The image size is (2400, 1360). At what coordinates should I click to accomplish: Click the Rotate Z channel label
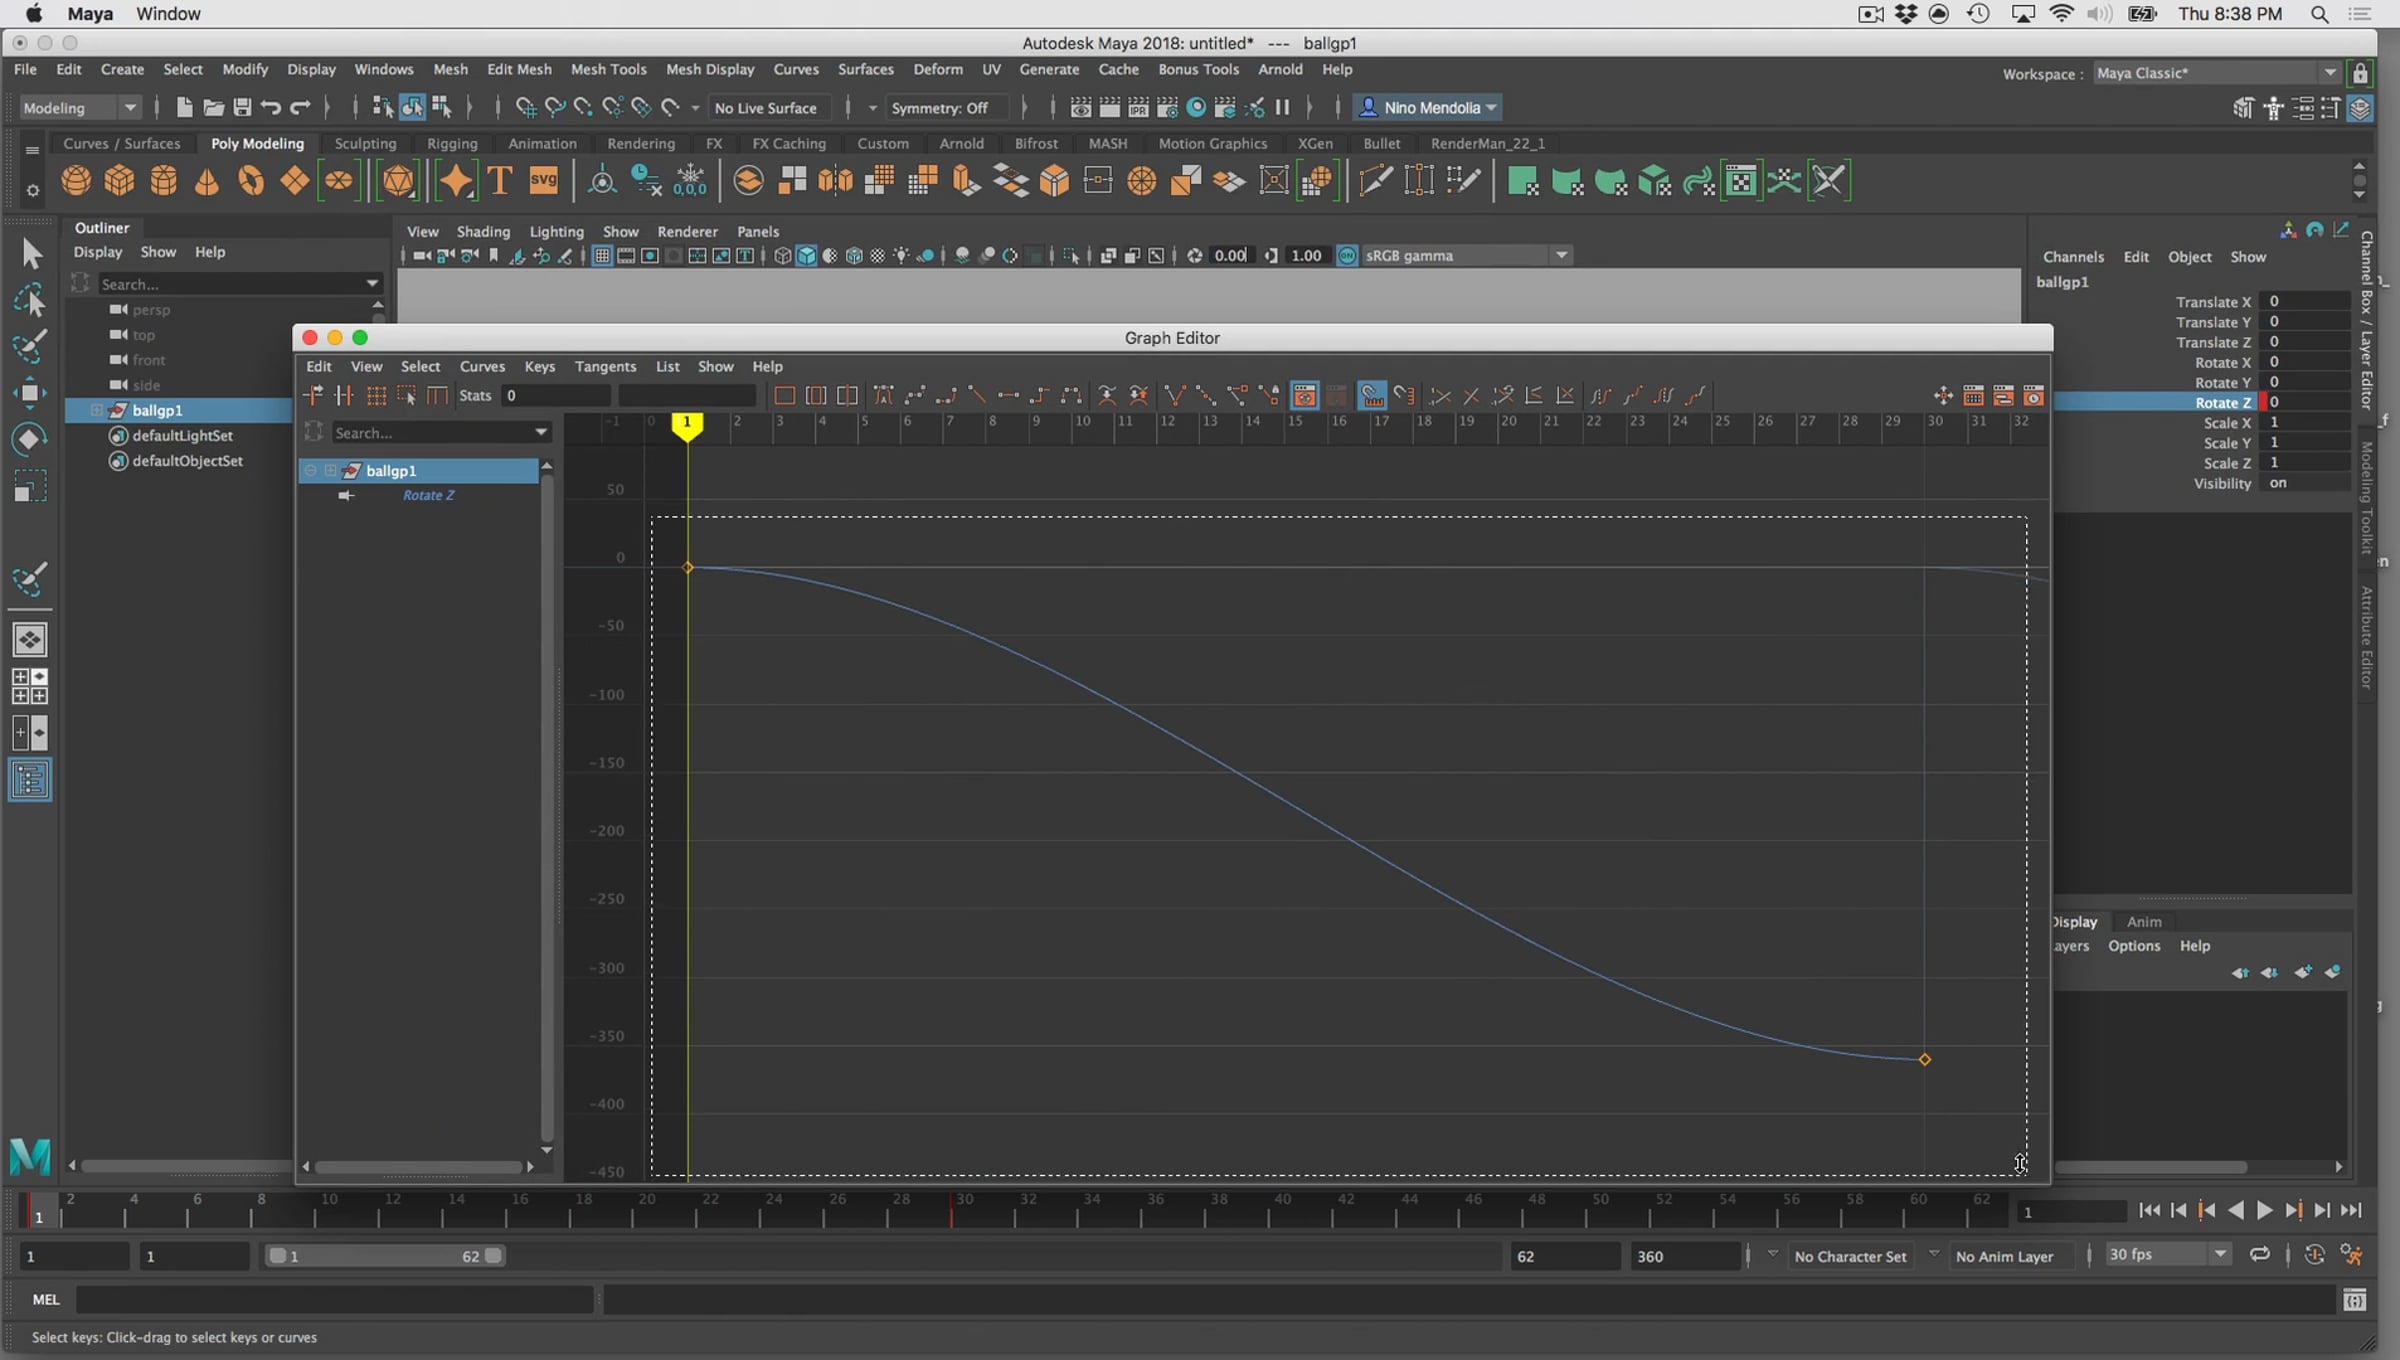coord(2222,402)
